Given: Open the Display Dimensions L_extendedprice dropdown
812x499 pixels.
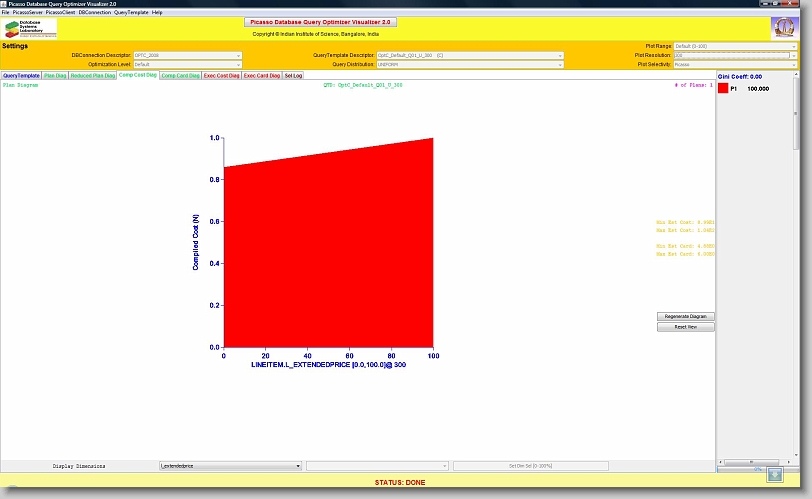Looking at the screenshot, I should pos(230,466).
